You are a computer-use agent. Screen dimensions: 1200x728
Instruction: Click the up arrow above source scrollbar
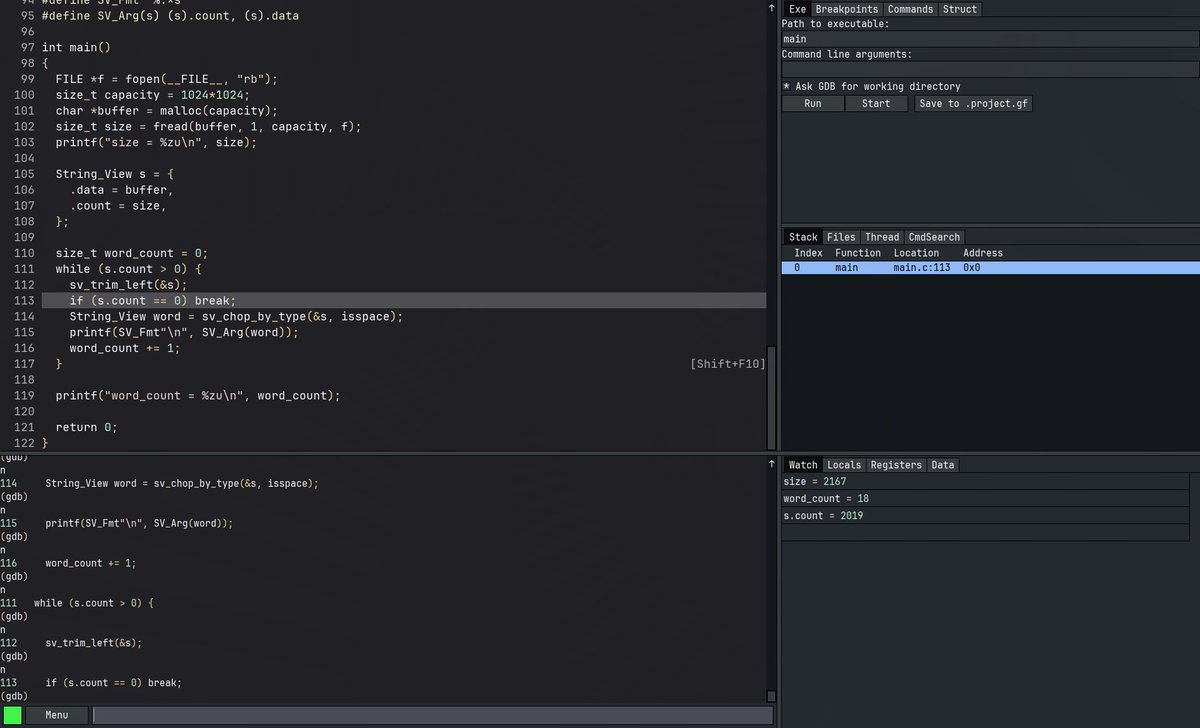[771, 8]
